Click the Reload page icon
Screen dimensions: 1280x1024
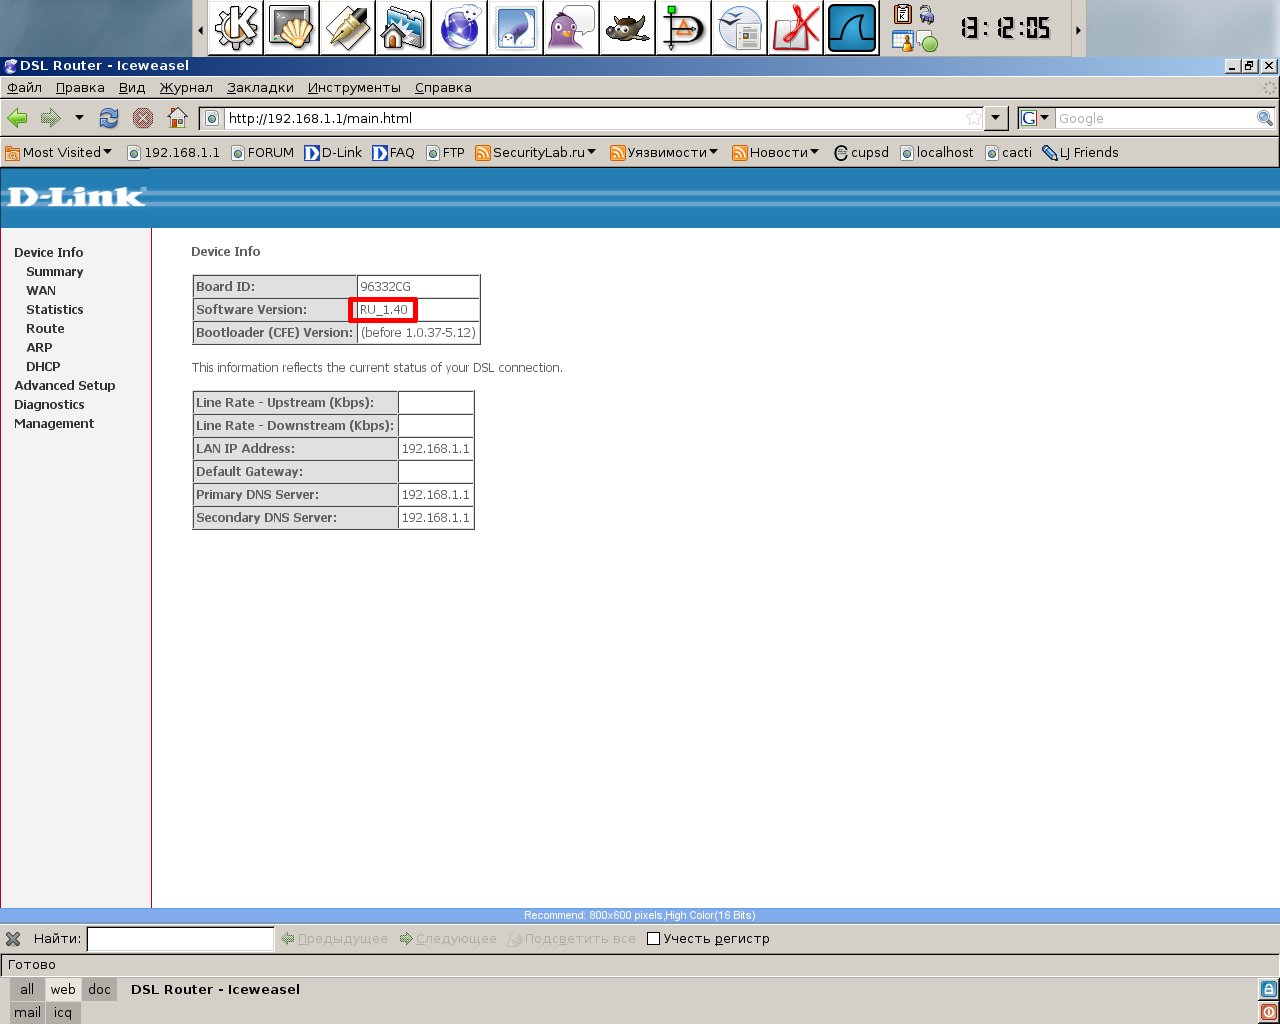point(109,118)
